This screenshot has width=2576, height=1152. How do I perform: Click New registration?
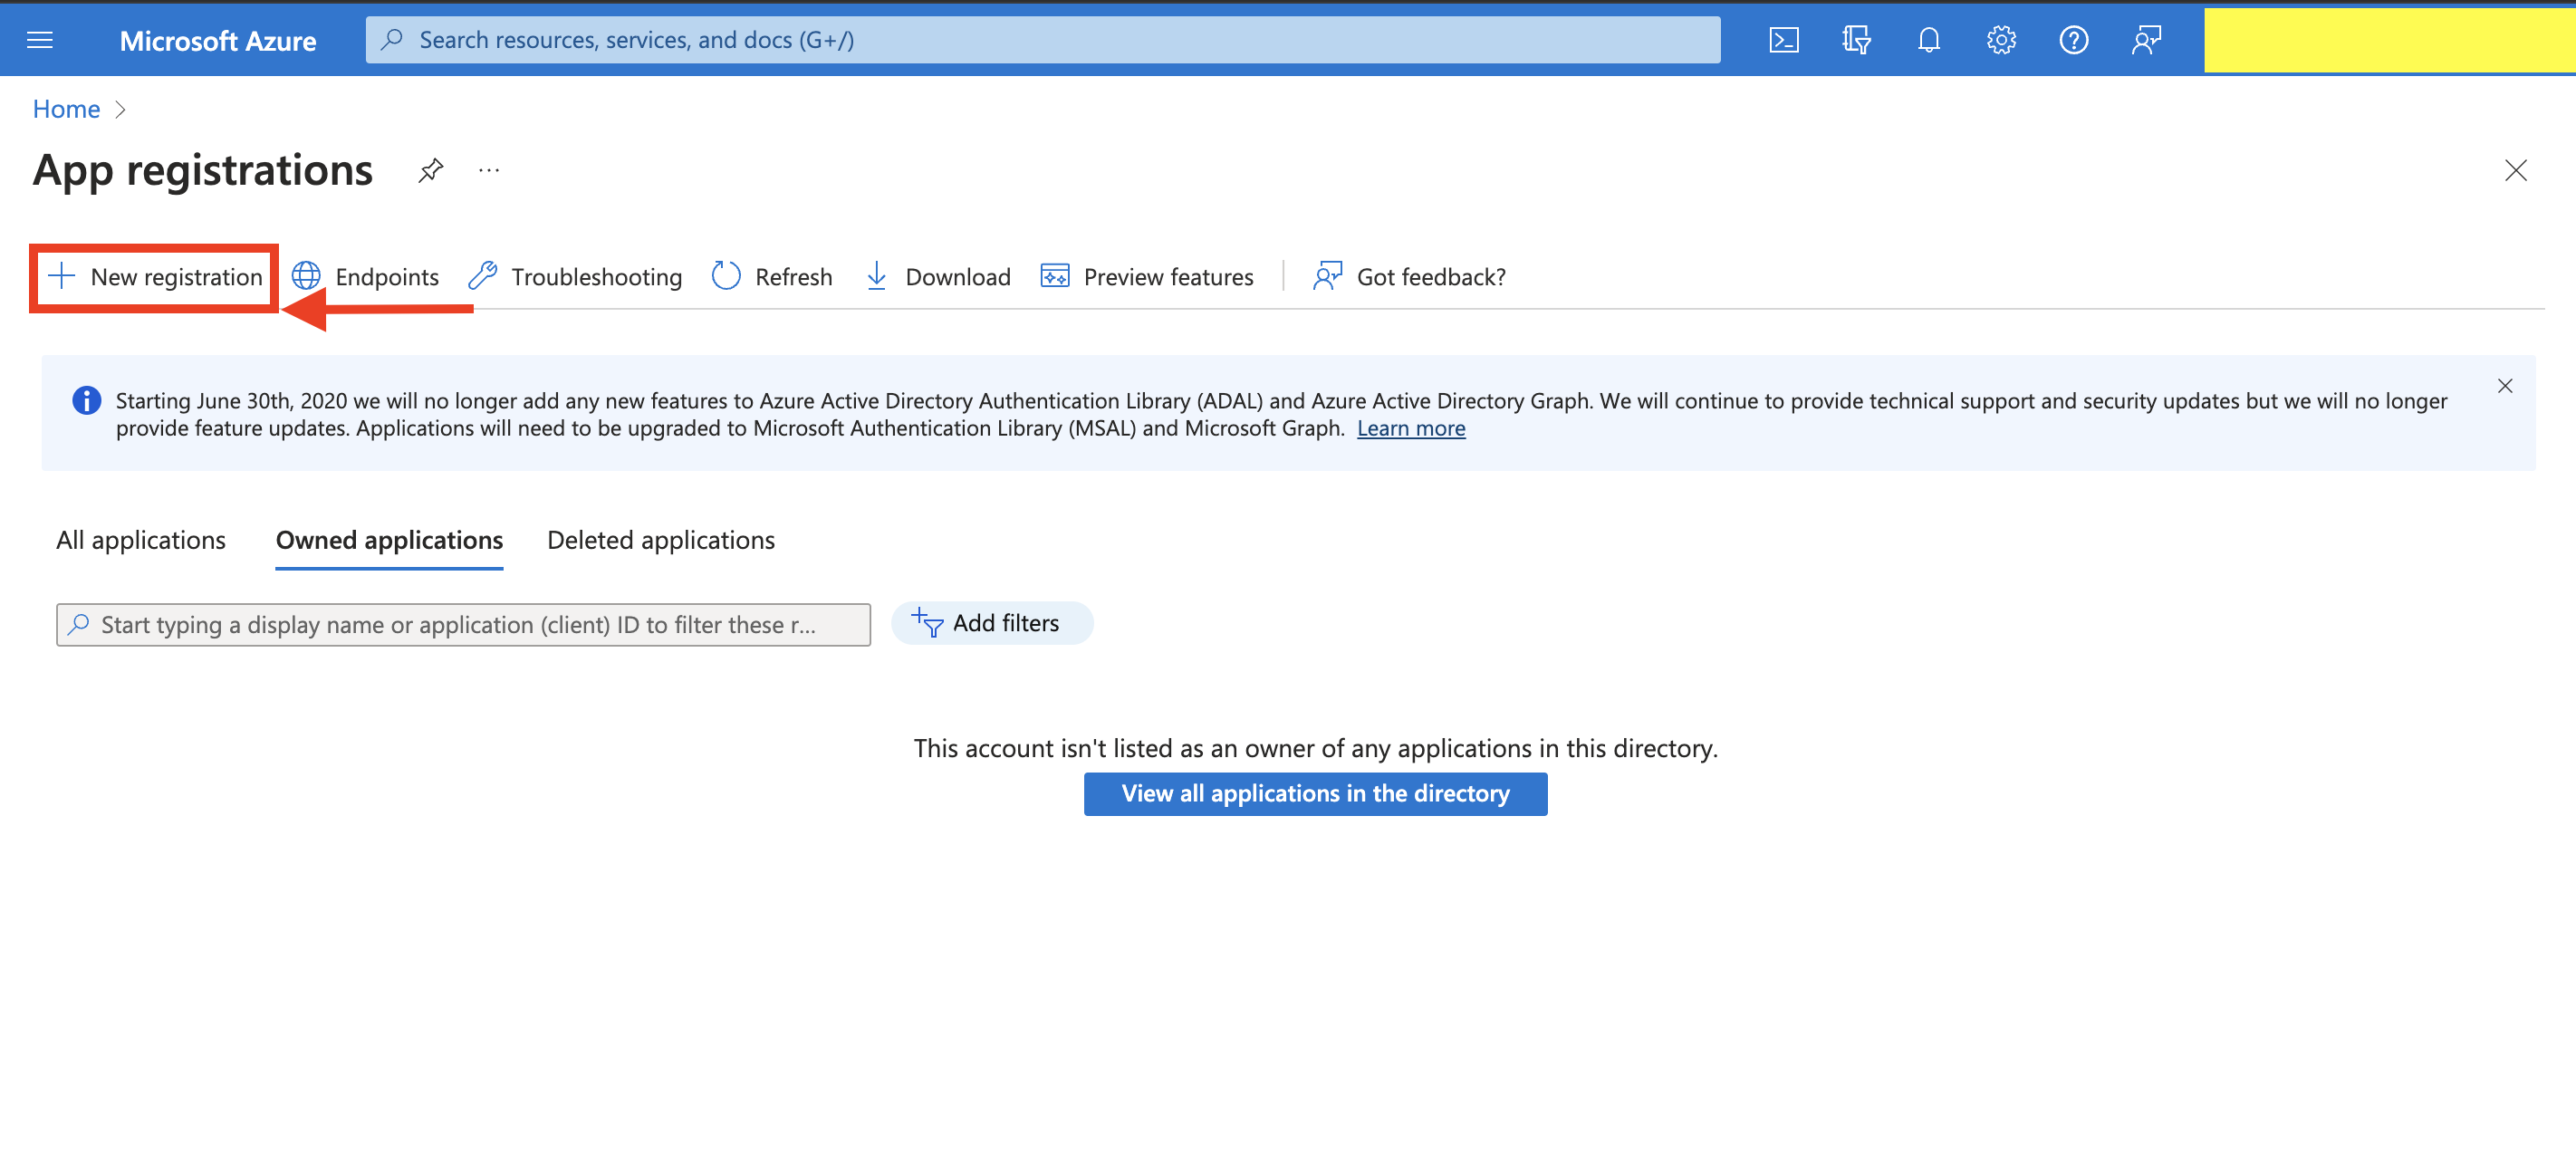[155, 277]
